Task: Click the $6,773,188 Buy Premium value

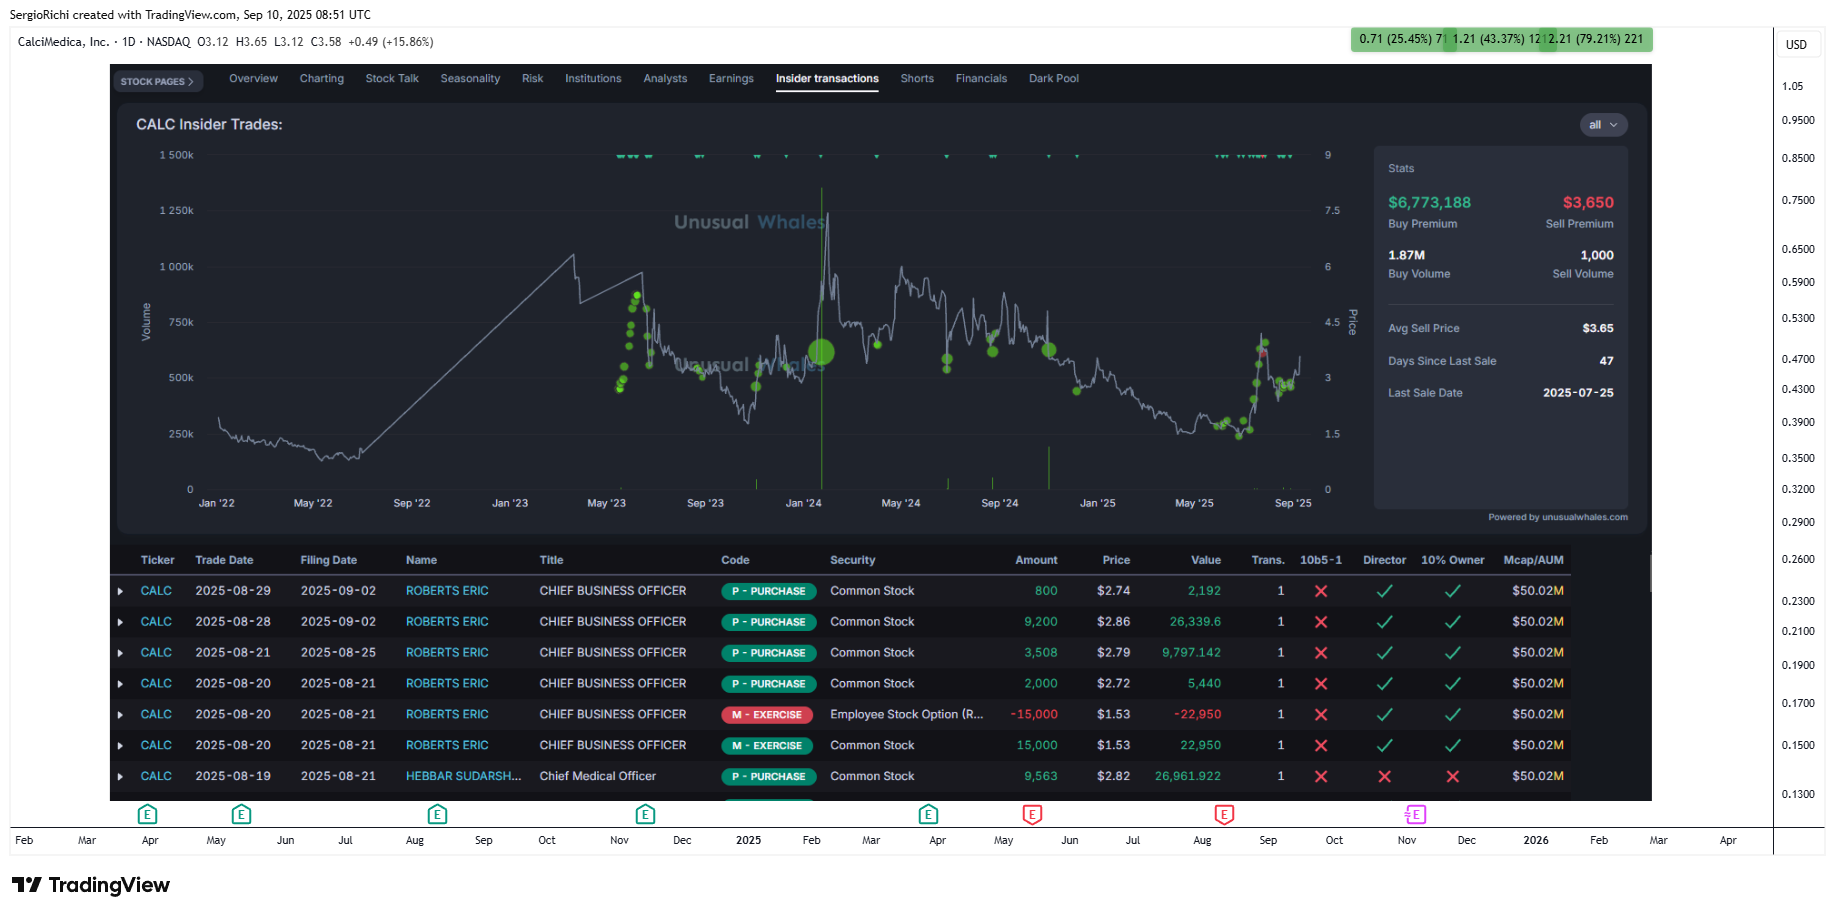Action: pos(1429,202)
